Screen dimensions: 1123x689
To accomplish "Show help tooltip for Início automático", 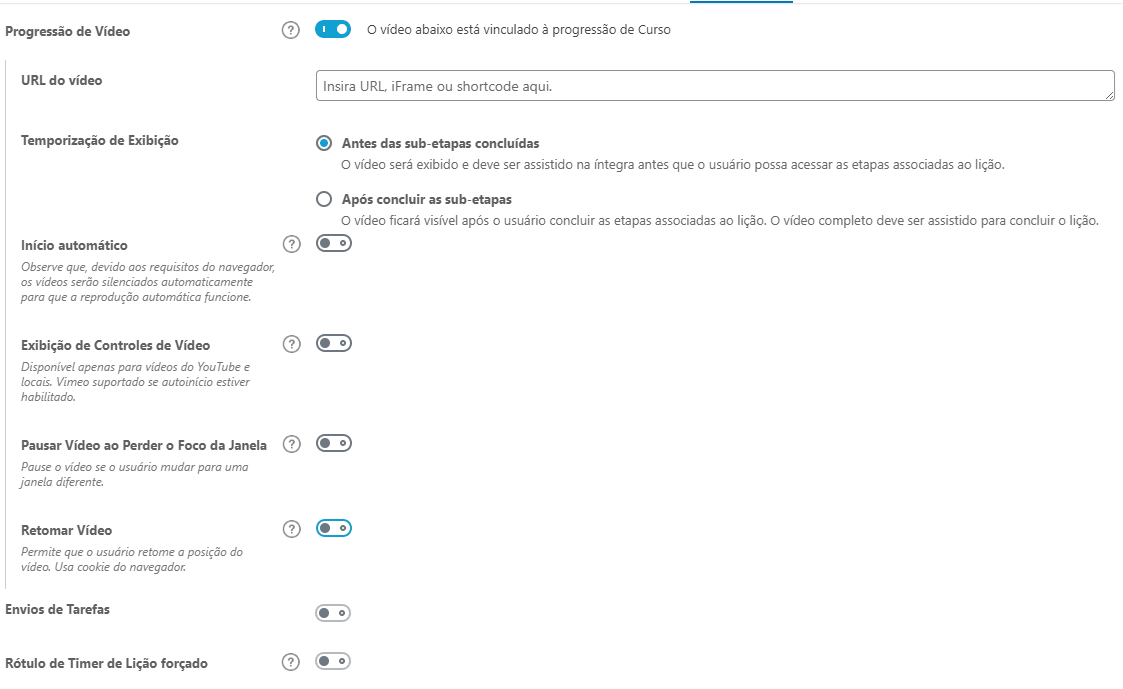I will 291,244.
